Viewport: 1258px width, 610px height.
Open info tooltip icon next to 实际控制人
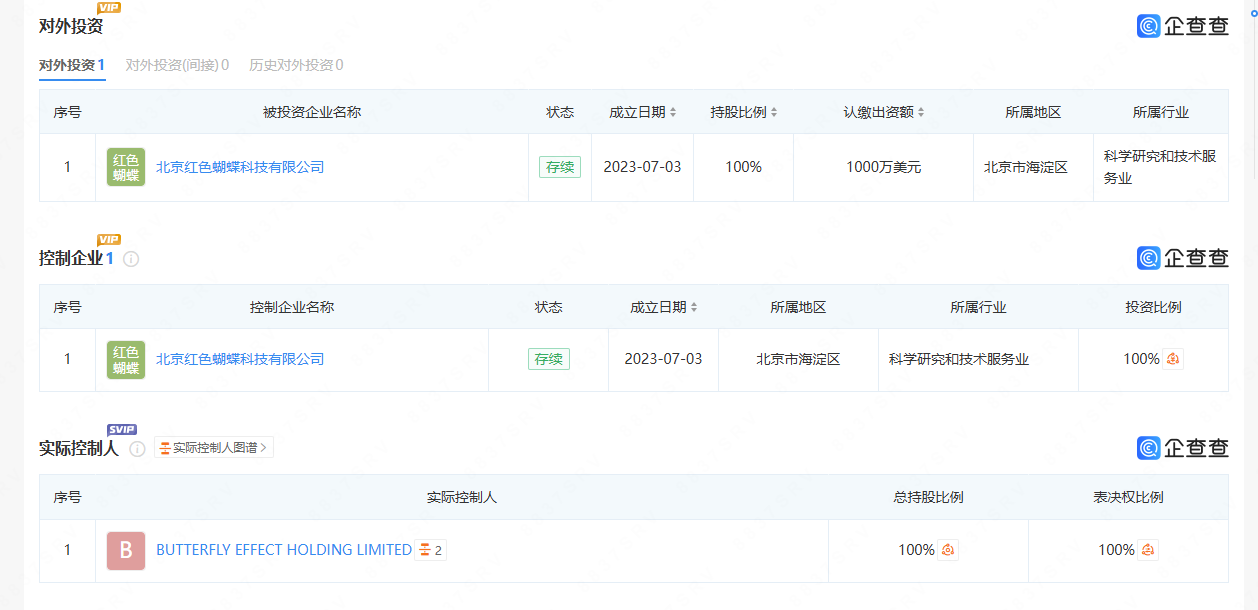[x=137, y=449]
